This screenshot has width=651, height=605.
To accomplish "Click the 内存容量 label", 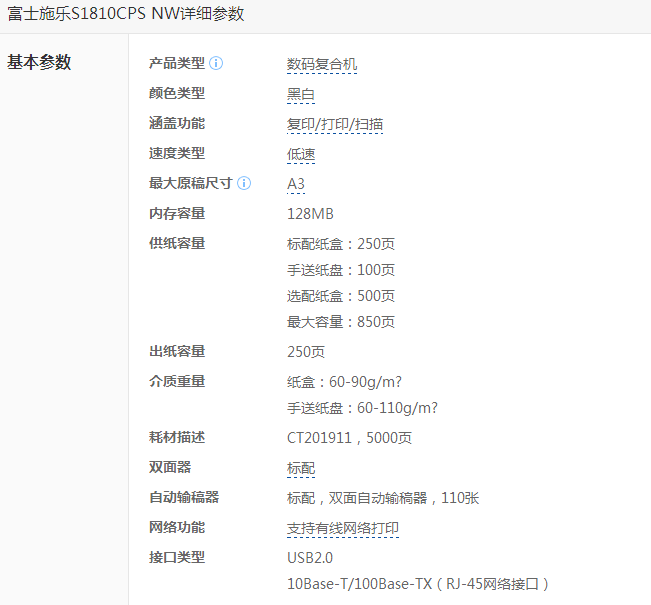I will (177, 213).
